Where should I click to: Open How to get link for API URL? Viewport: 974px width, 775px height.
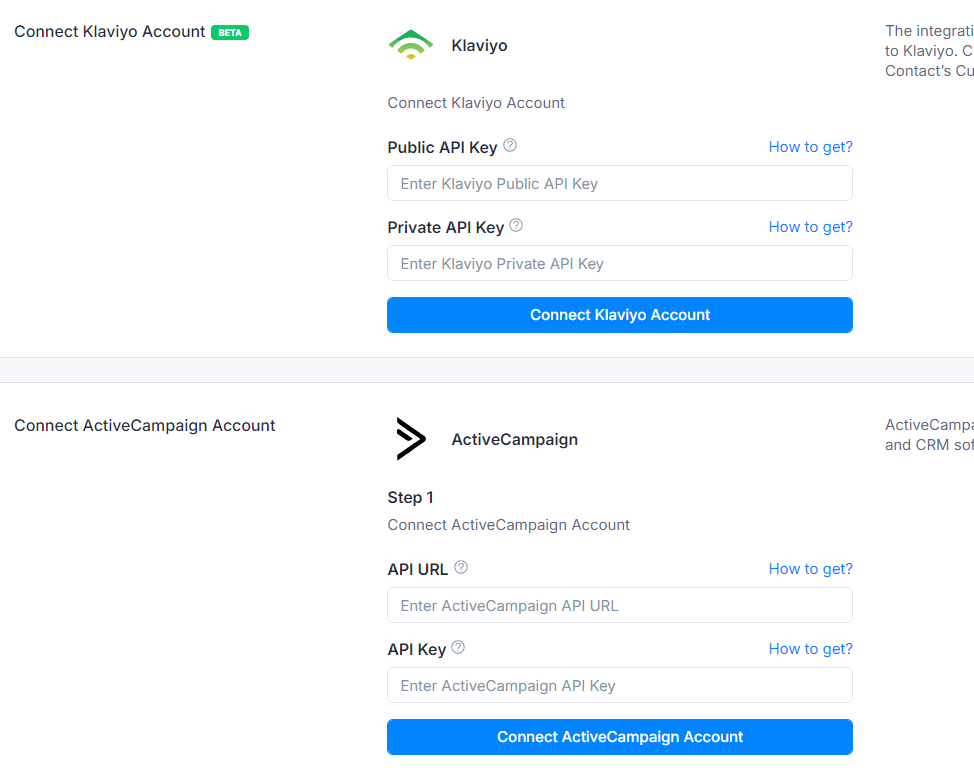tap(811, 569)
